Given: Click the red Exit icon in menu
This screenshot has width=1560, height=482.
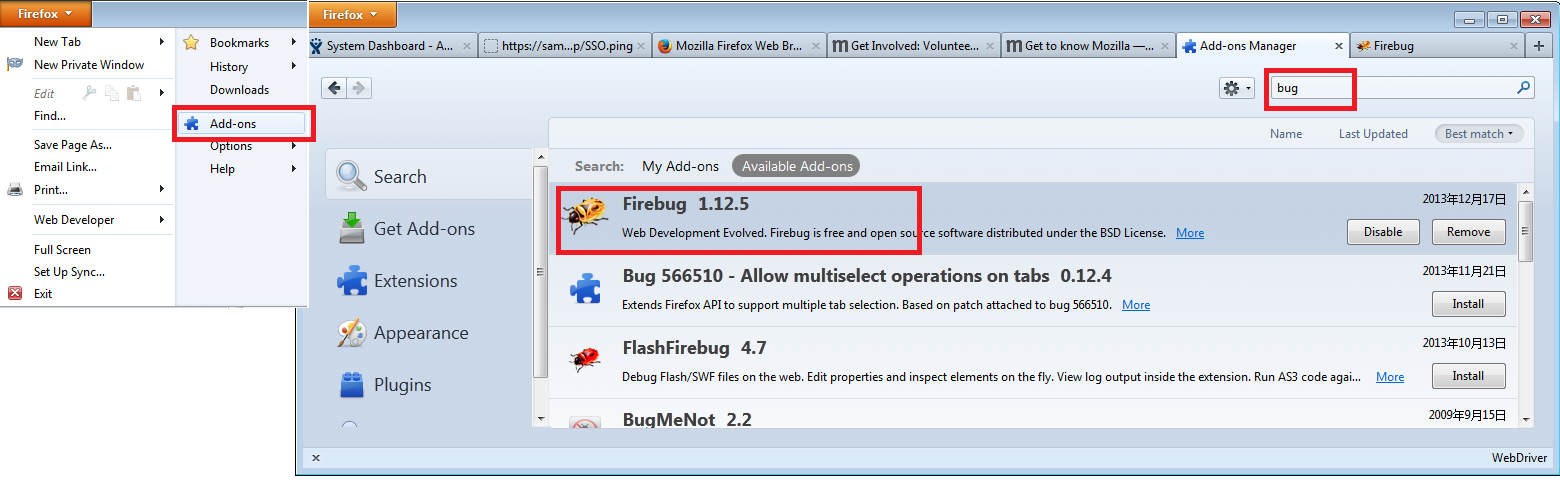Looking at the screenshot, I should [x=15, y=293].
